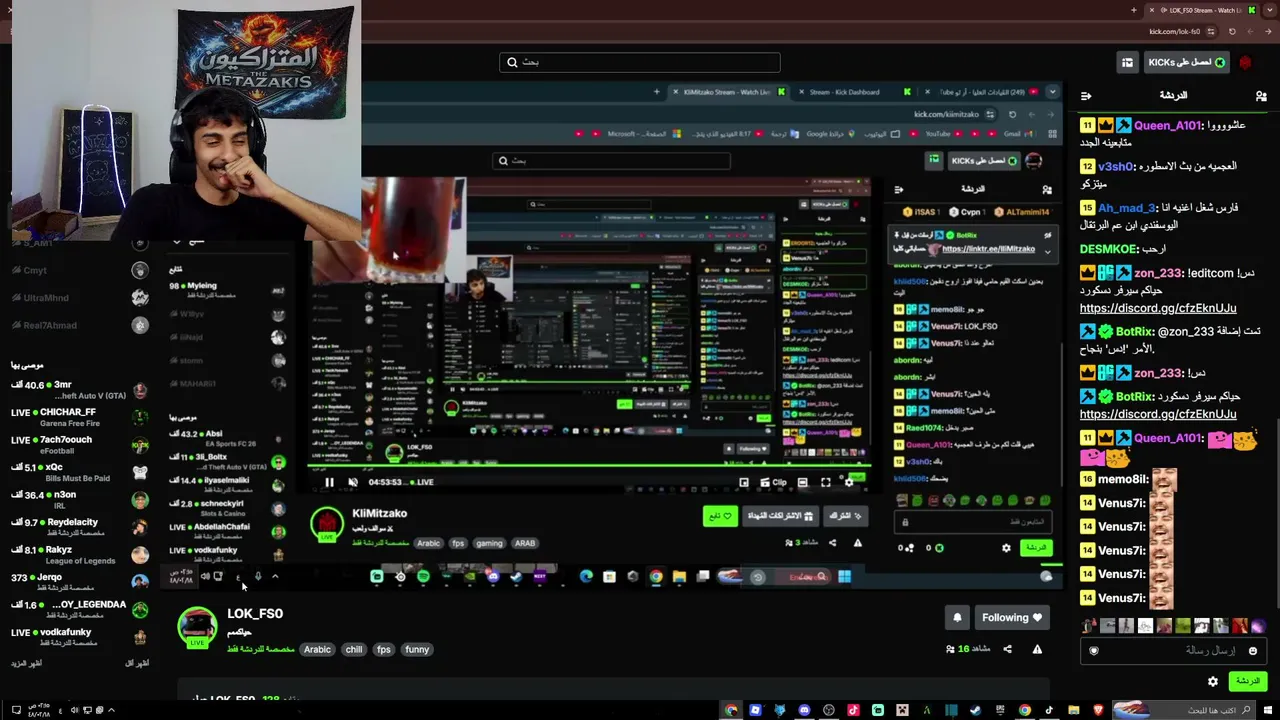Expand the sidebar with أظهر المزيد

tap(27, 664)
